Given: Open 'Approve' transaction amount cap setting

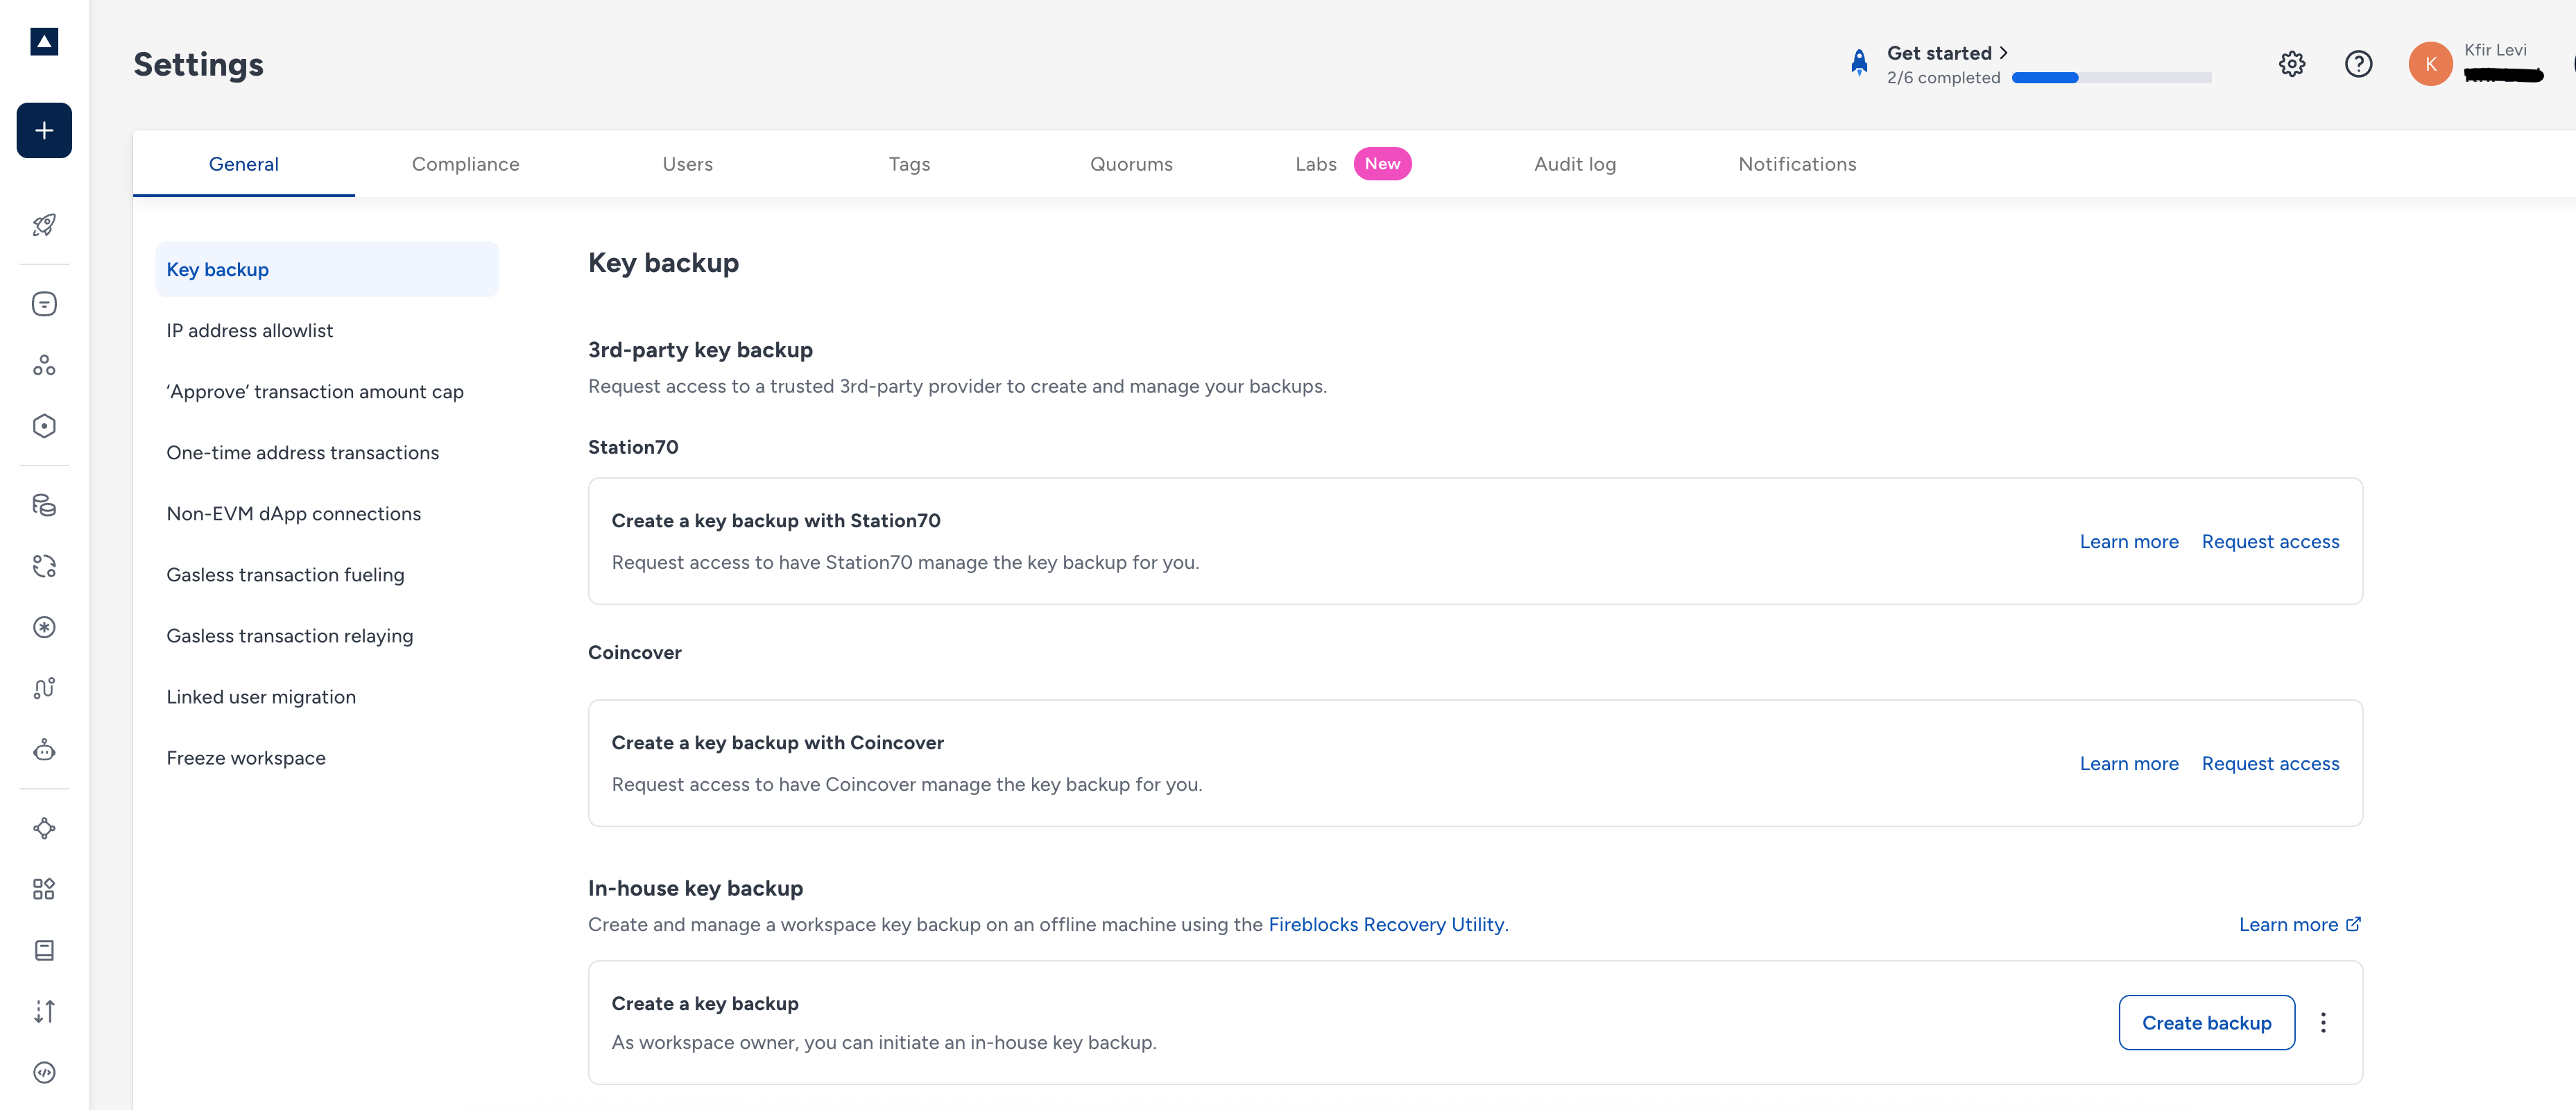Looking at the screenshot, I should click(x=327, y=391).
